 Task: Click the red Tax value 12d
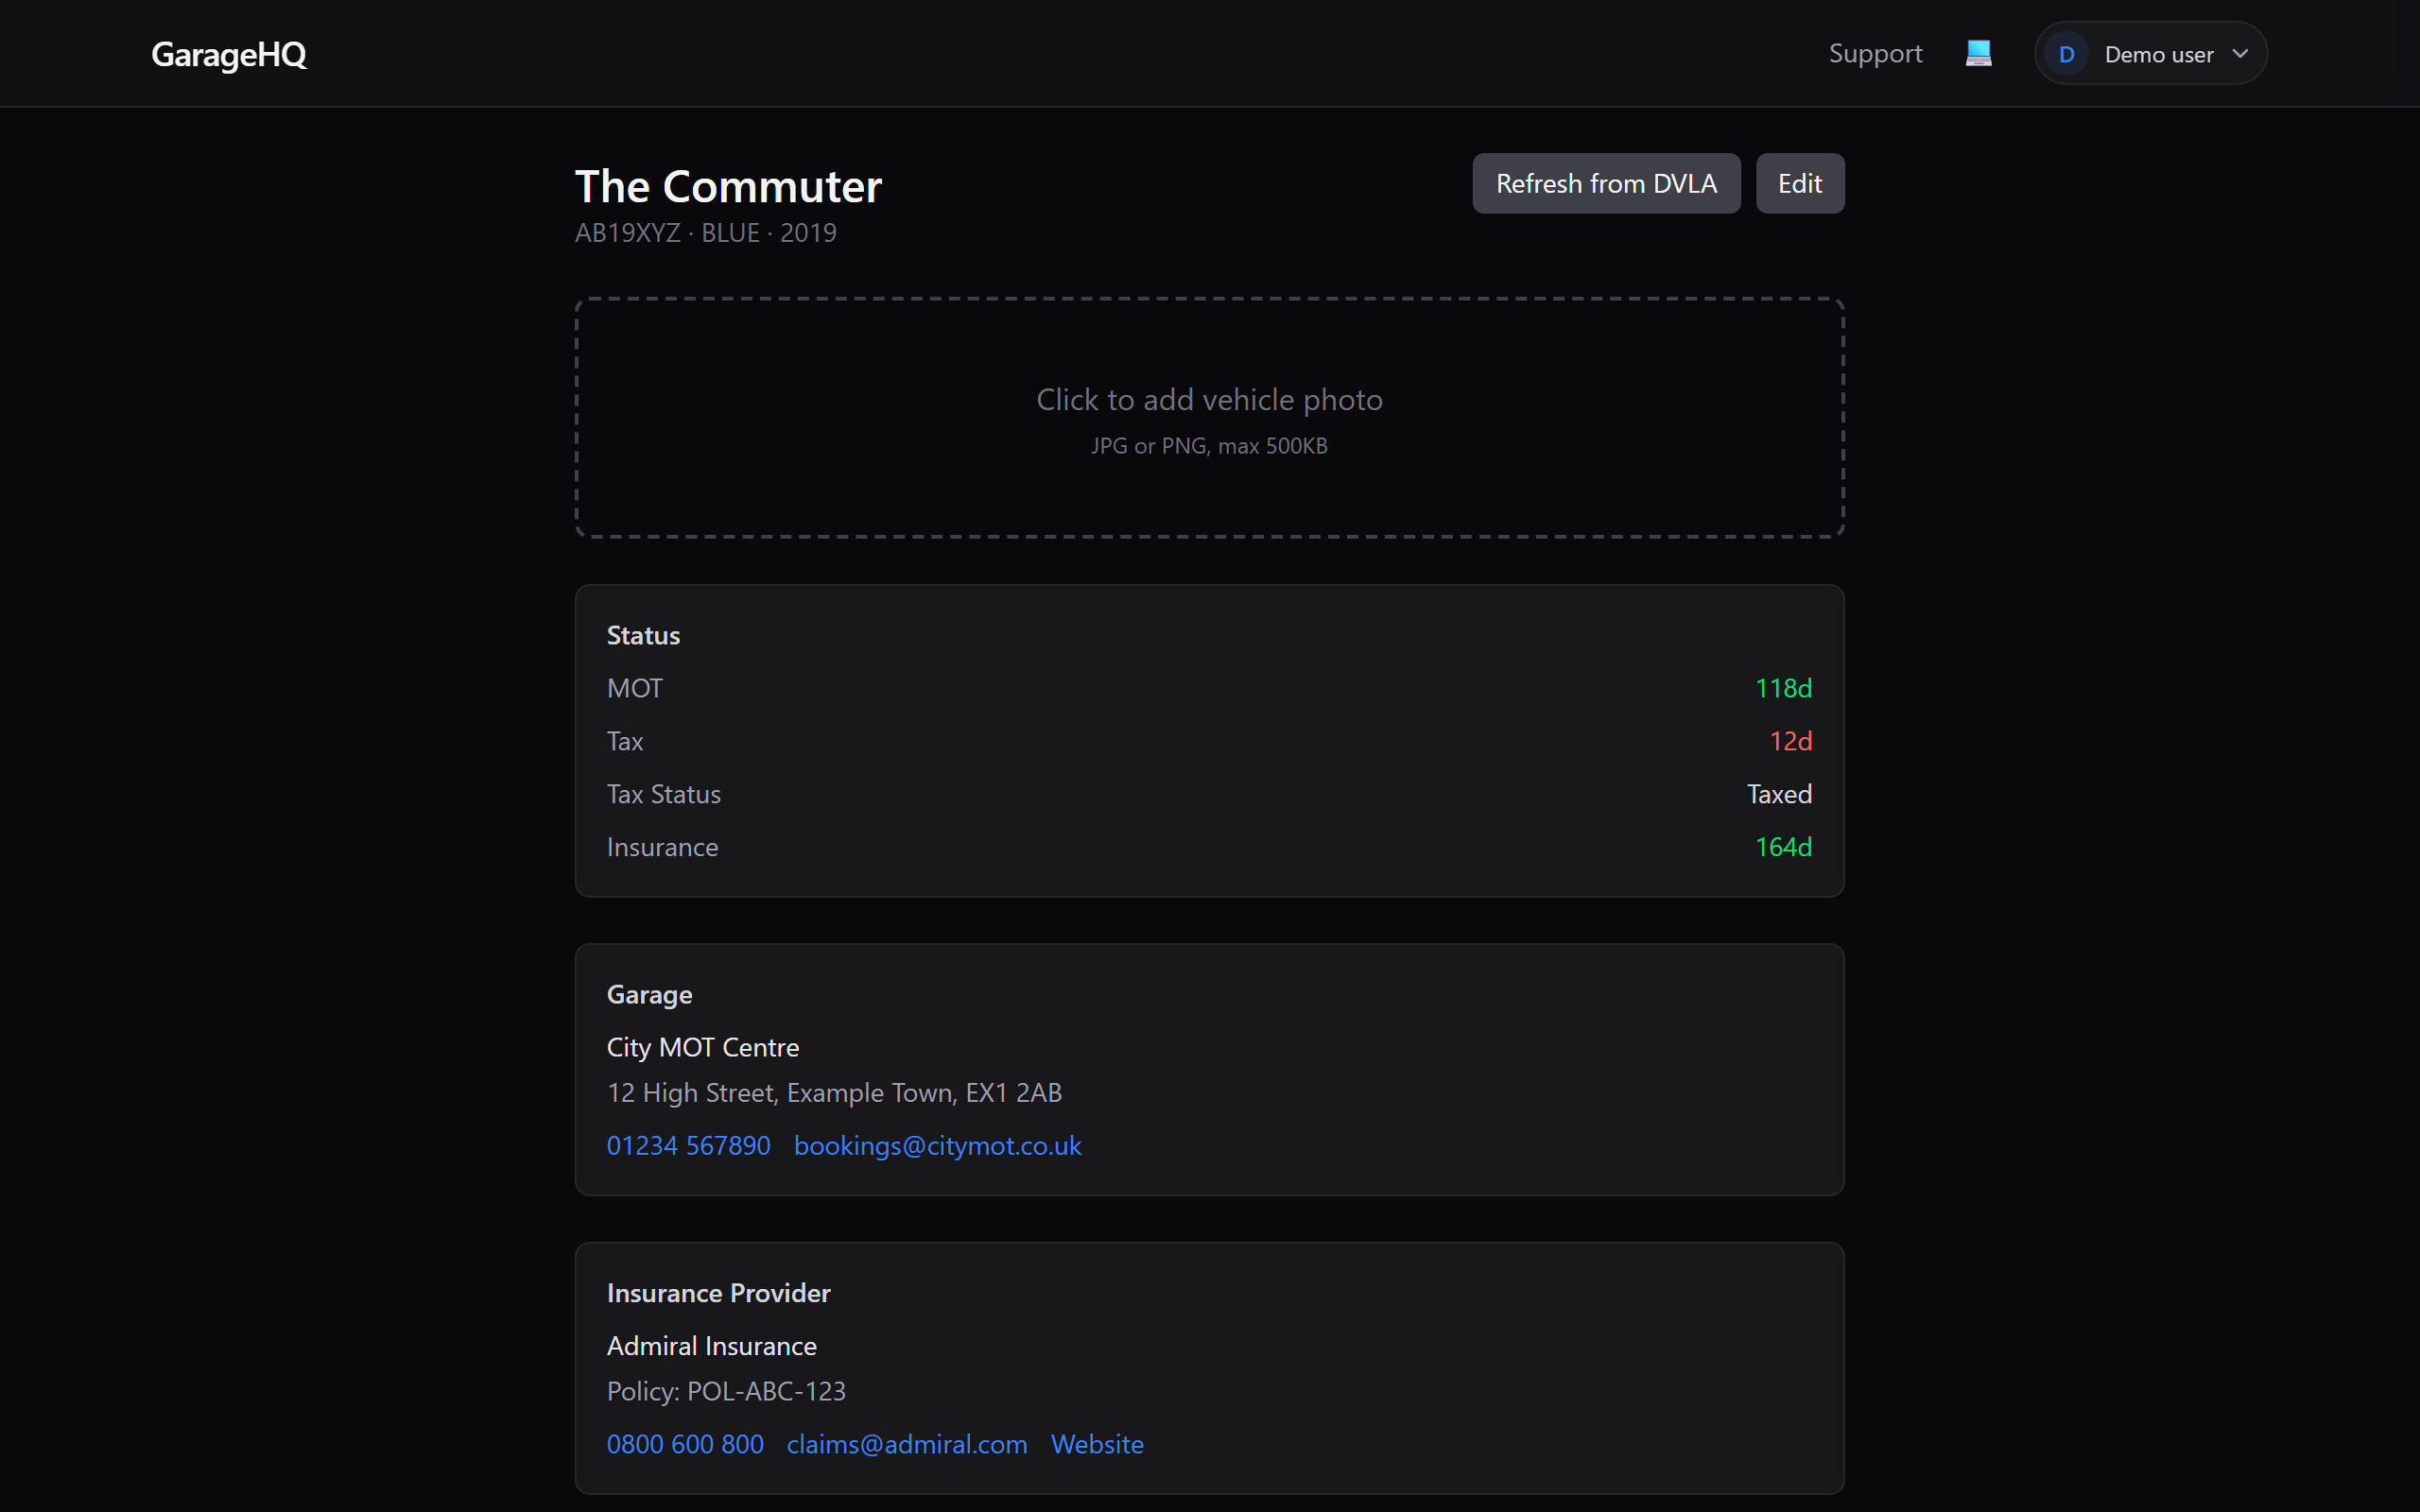click(x=1790, y=740)
